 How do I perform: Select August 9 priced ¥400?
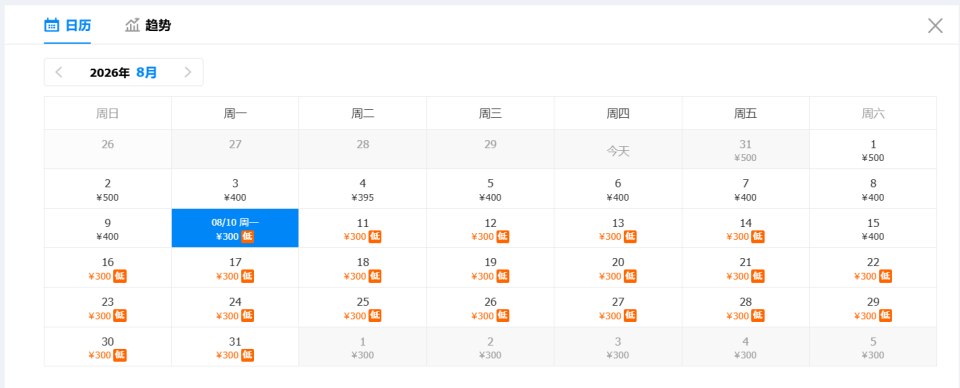pyautogui.click(x=108, y=228)
